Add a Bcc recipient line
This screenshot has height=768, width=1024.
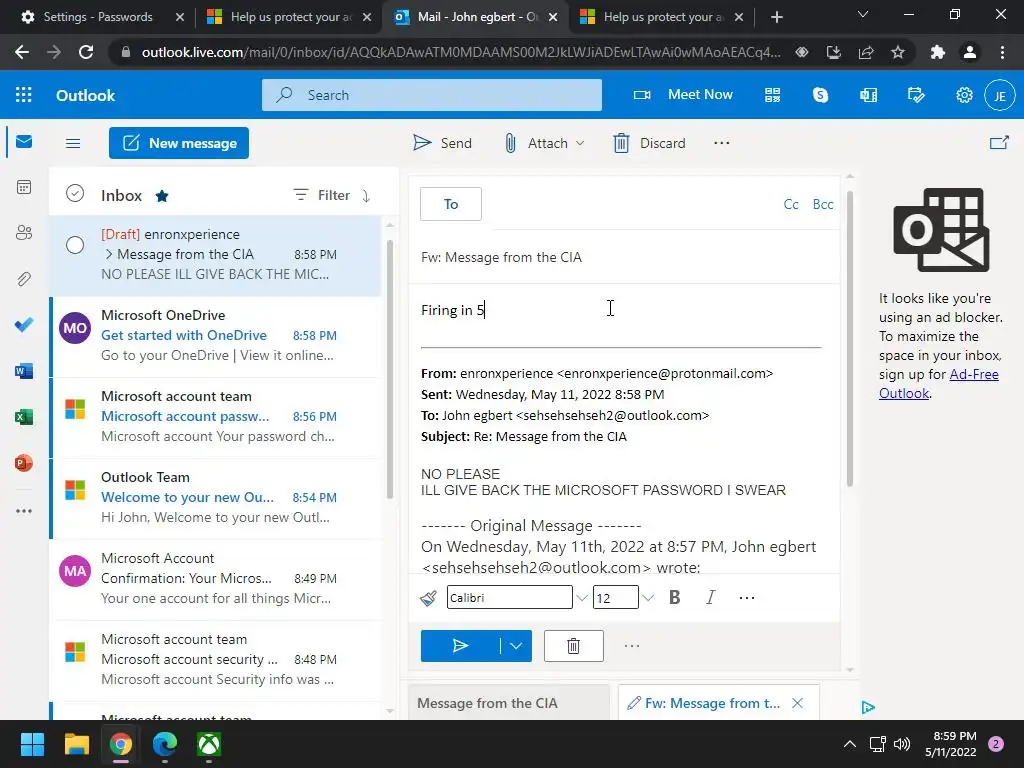[823, 204]
